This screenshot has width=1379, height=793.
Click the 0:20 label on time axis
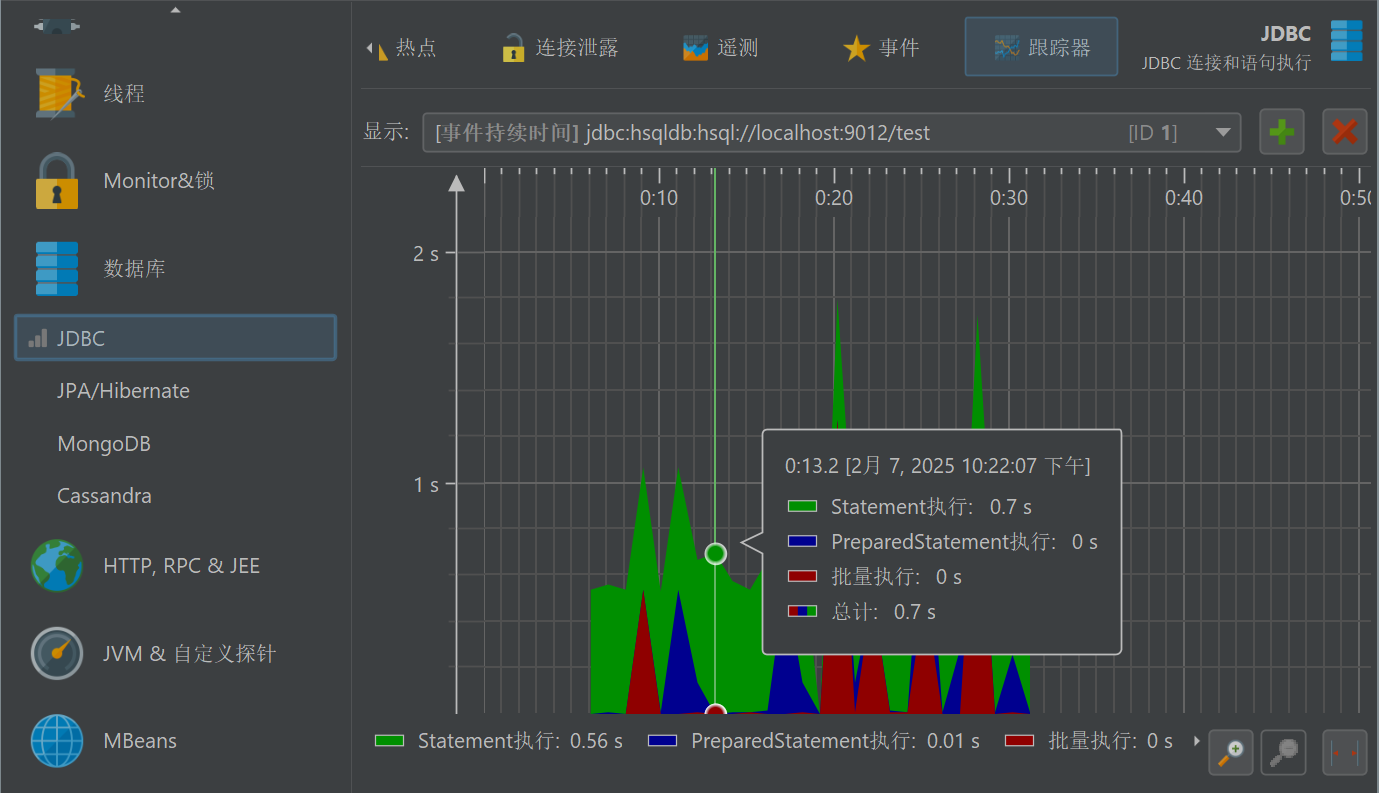point(834,198)
